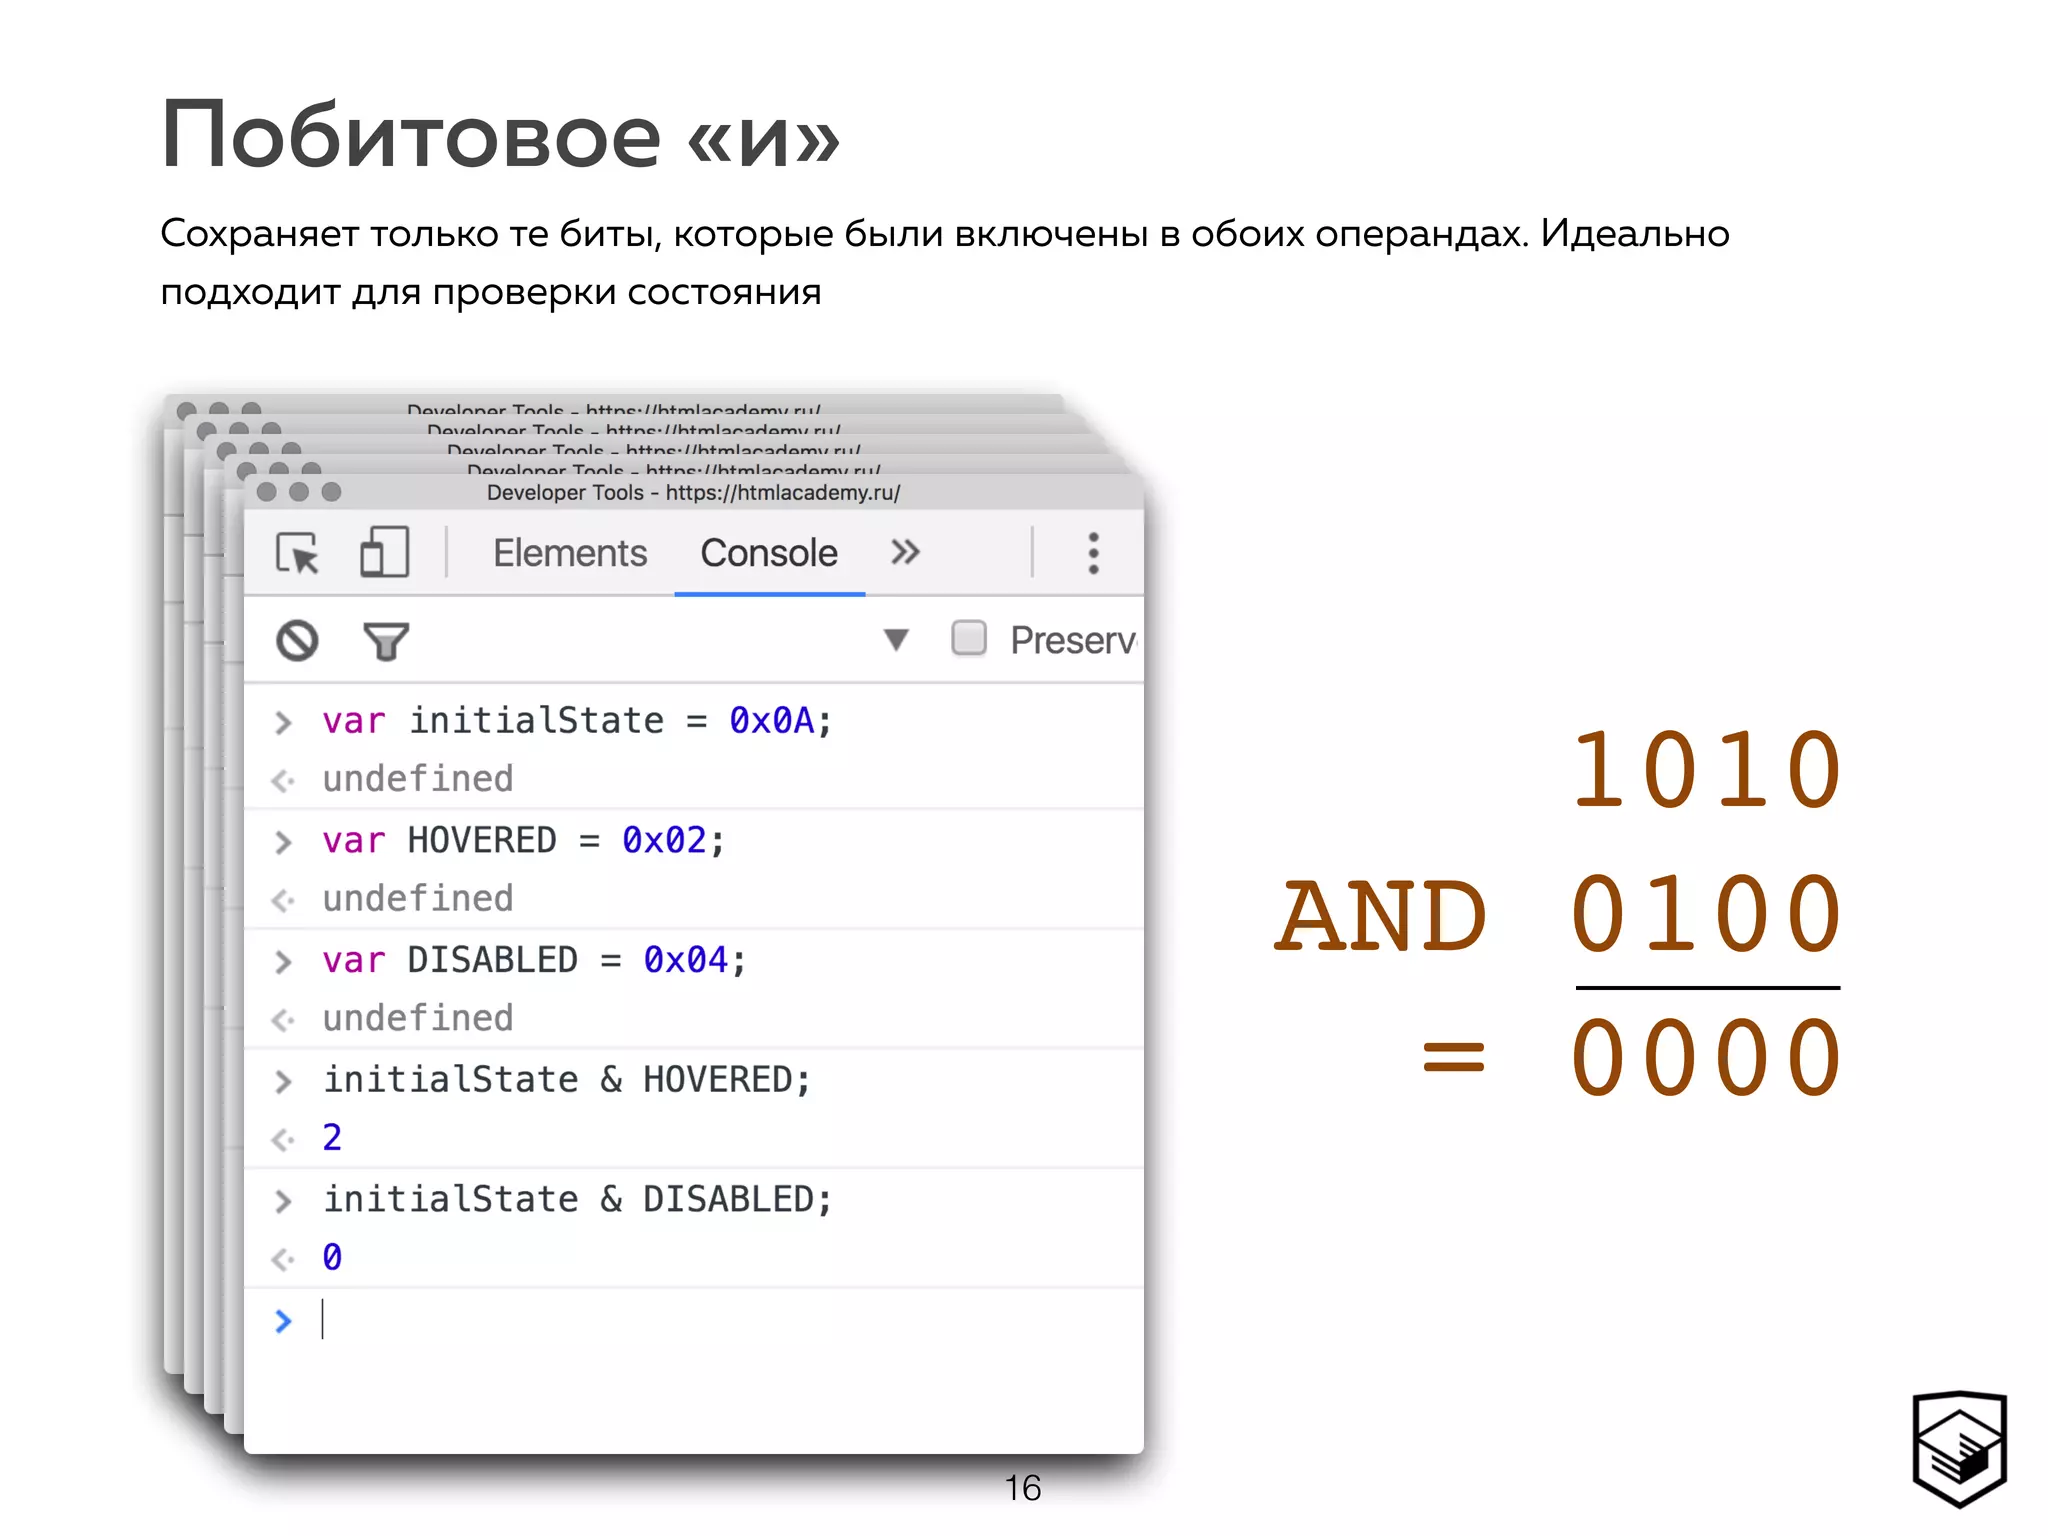The height and width of the screenshot is (1536, 2048).
Task: Switch to the Elements tab
Action: (x=569, y=553)
